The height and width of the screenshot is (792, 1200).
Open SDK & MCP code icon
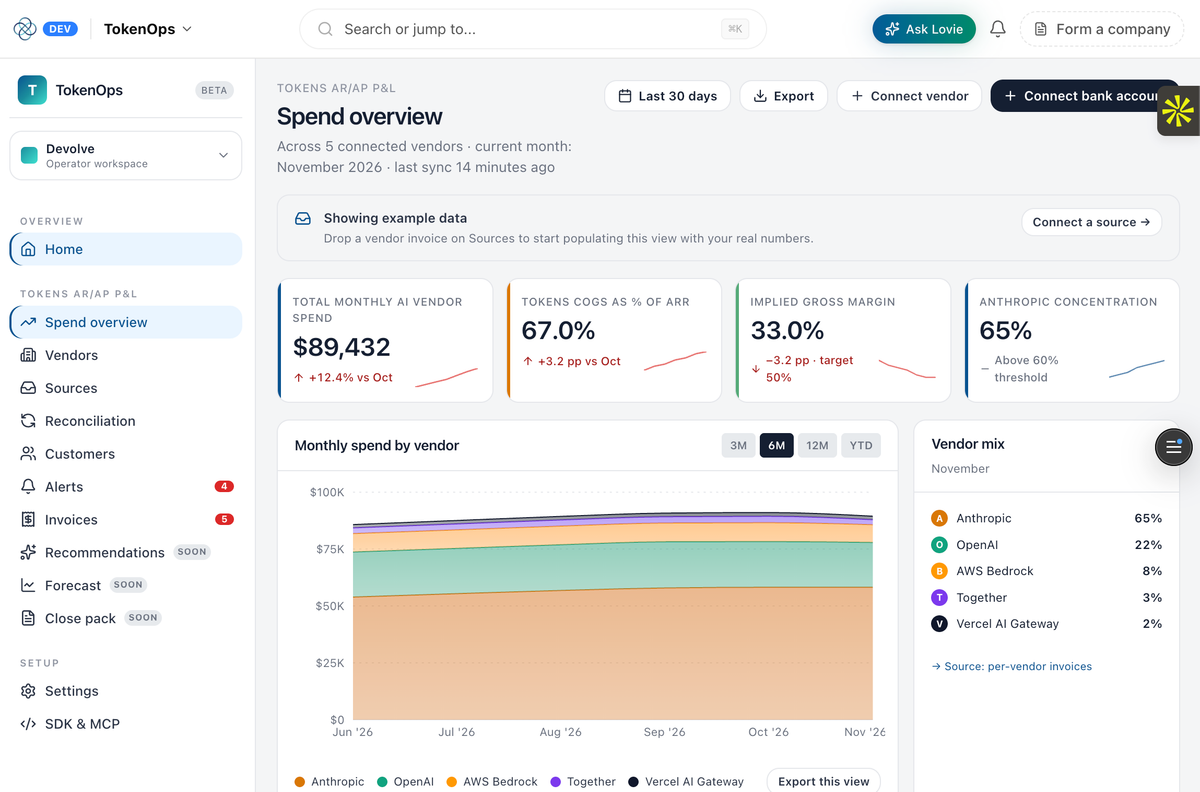[x=28, y=724]
